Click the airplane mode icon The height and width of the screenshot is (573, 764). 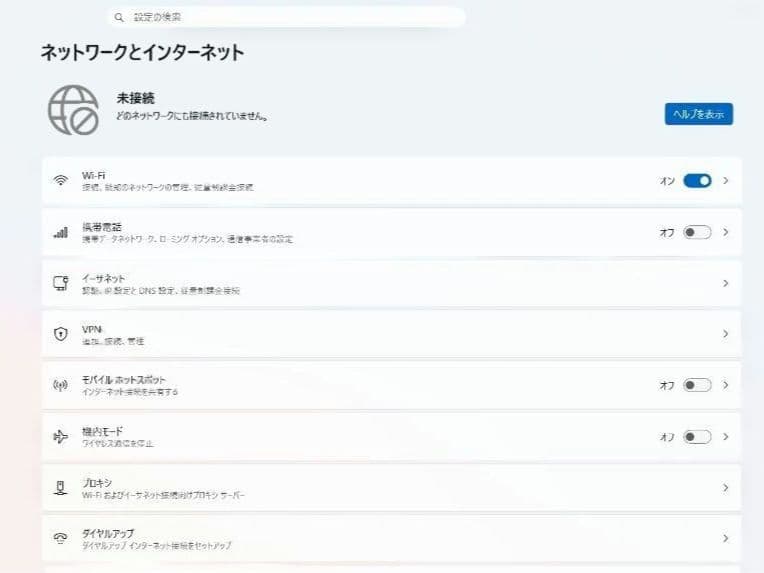(x=61, y=436)
